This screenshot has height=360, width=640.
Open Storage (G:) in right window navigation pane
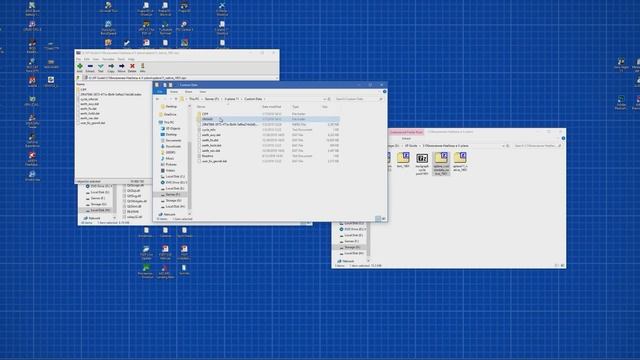pos(352,247)
